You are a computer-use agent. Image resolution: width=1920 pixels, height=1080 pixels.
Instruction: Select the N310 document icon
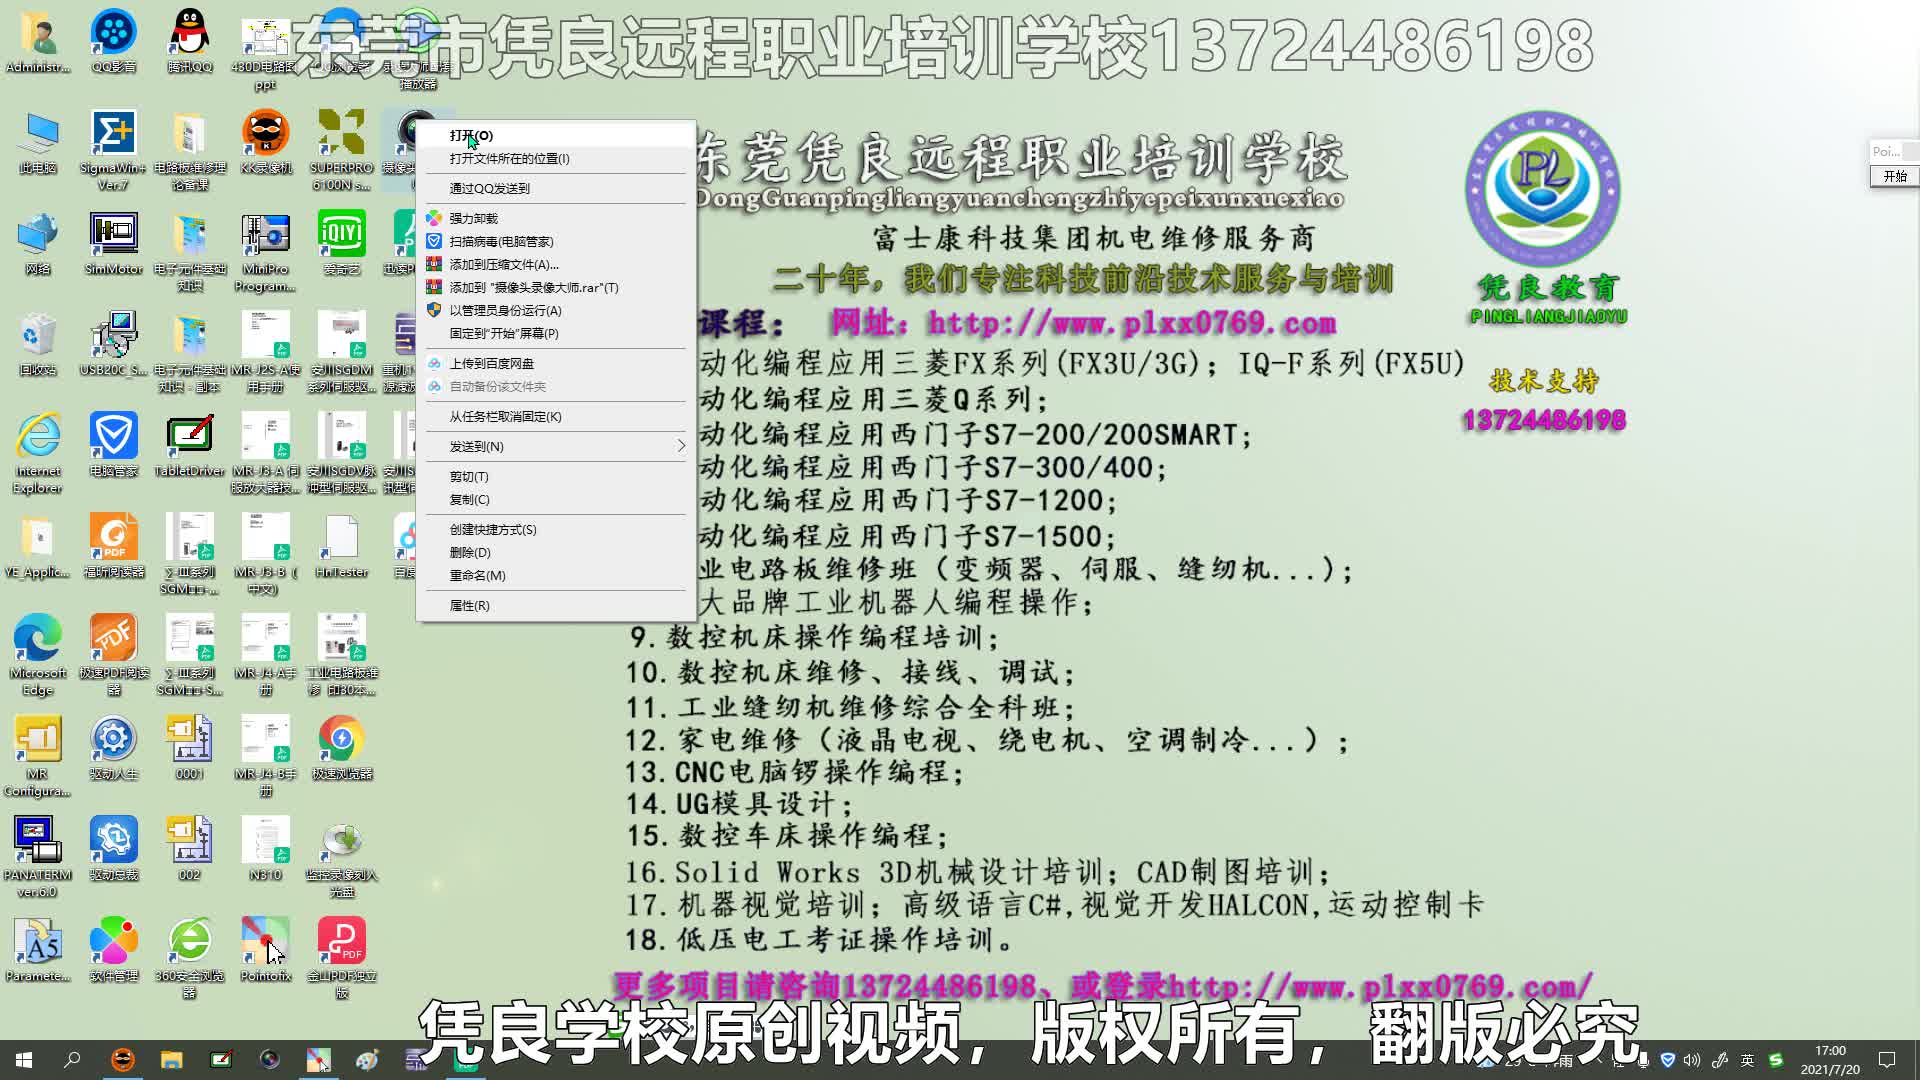265,849
